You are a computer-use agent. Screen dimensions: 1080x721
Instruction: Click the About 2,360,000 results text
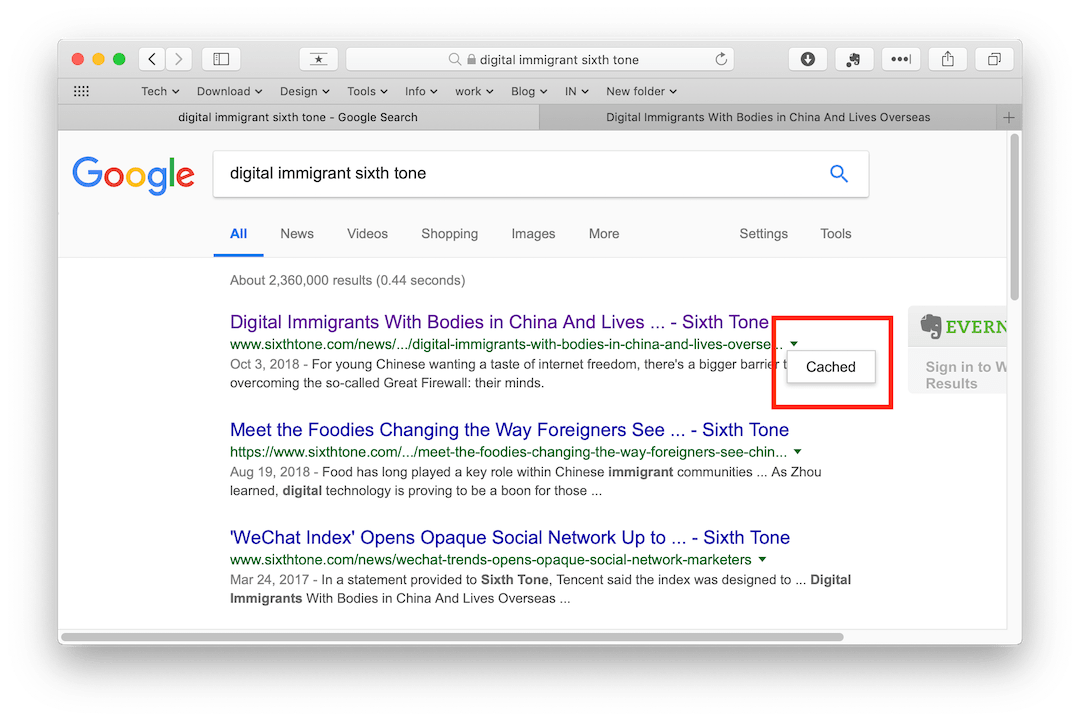(x=348, y=280)
